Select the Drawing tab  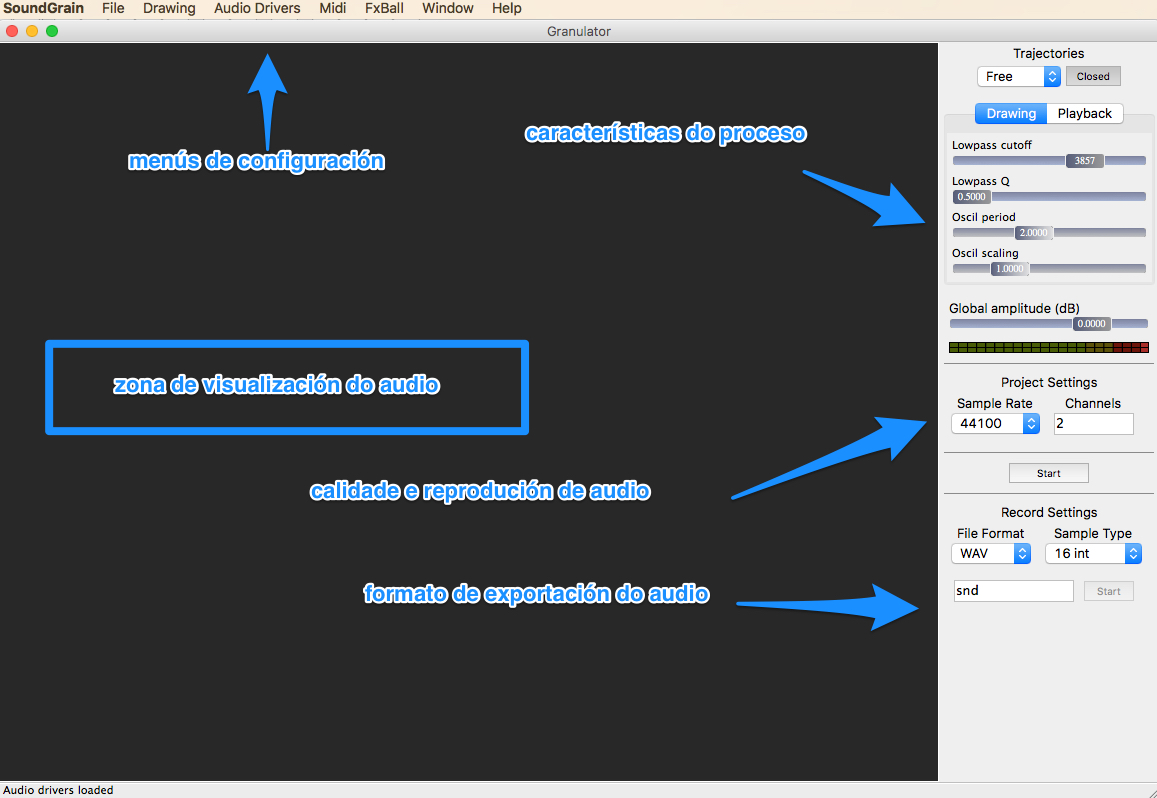pos(1011,114)
